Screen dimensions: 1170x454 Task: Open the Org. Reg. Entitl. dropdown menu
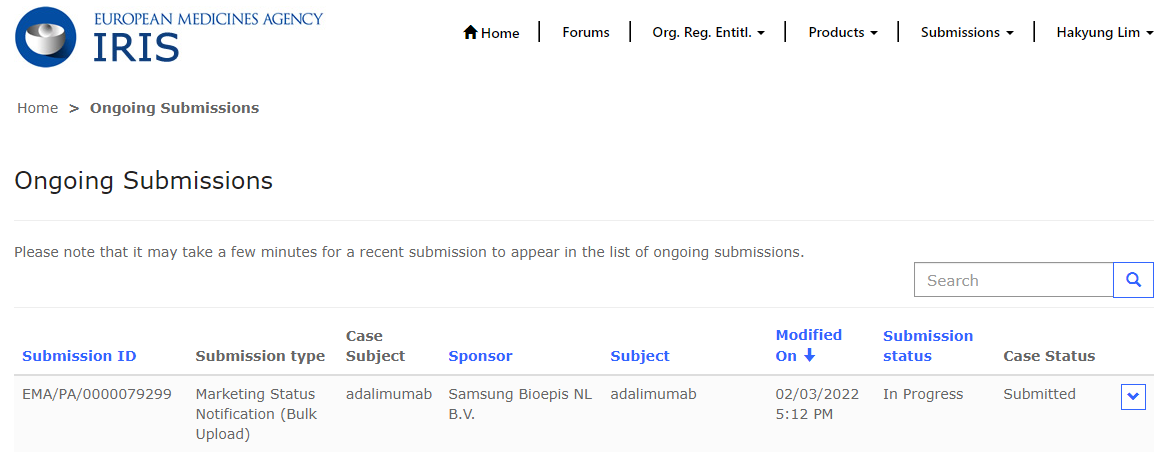coord(708,33)
